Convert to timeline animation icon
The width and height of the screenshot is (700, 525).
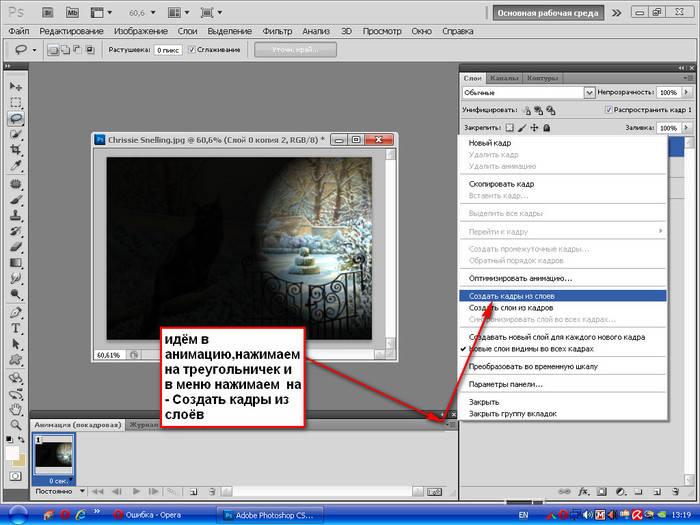pos(434,492)
